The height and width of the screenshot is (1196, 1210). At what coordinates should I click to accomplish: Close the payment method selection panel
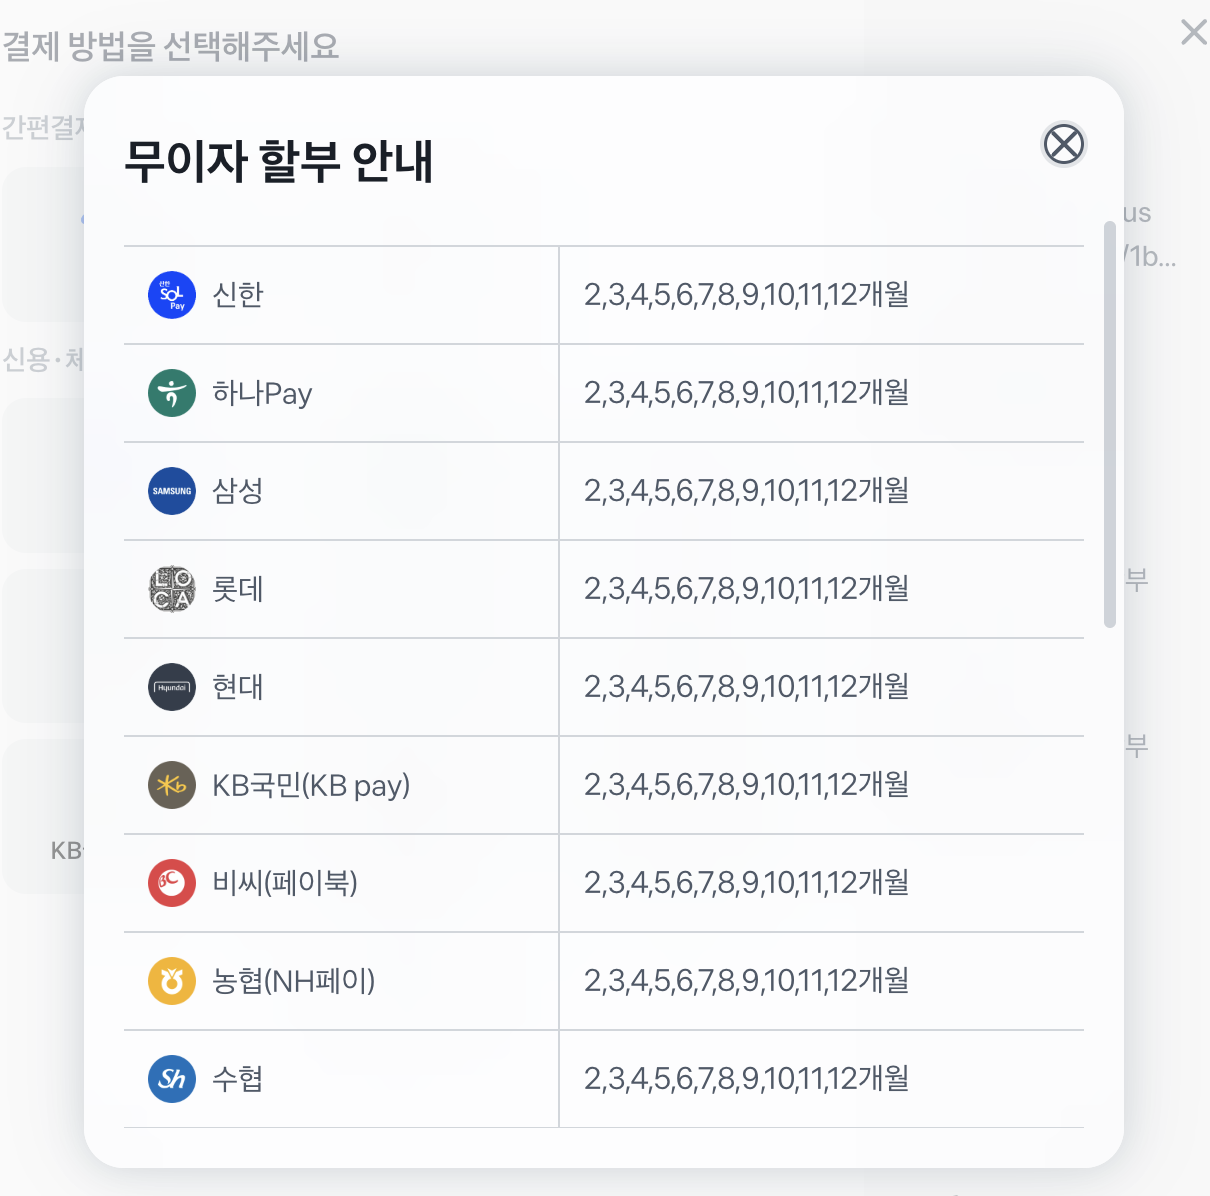coord(1193,32)
